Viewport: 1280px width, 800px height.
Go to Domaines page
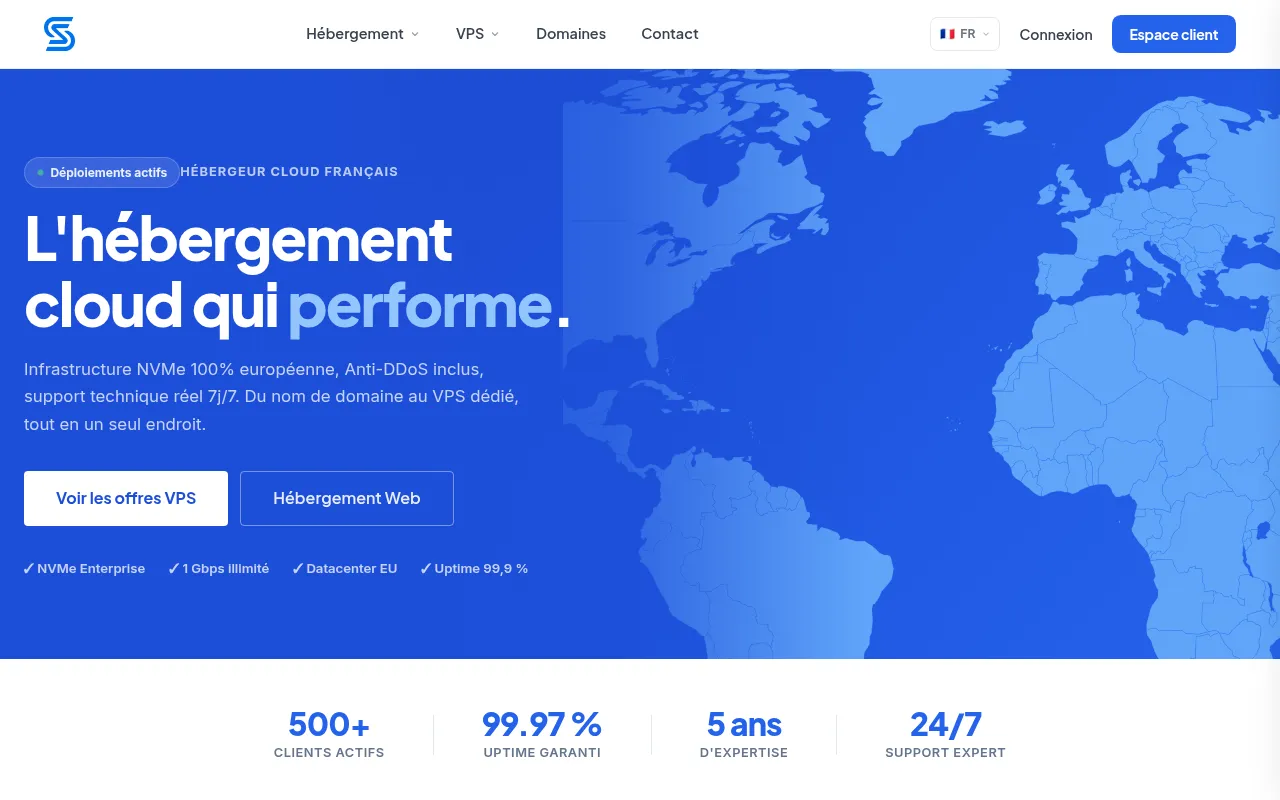571,34
